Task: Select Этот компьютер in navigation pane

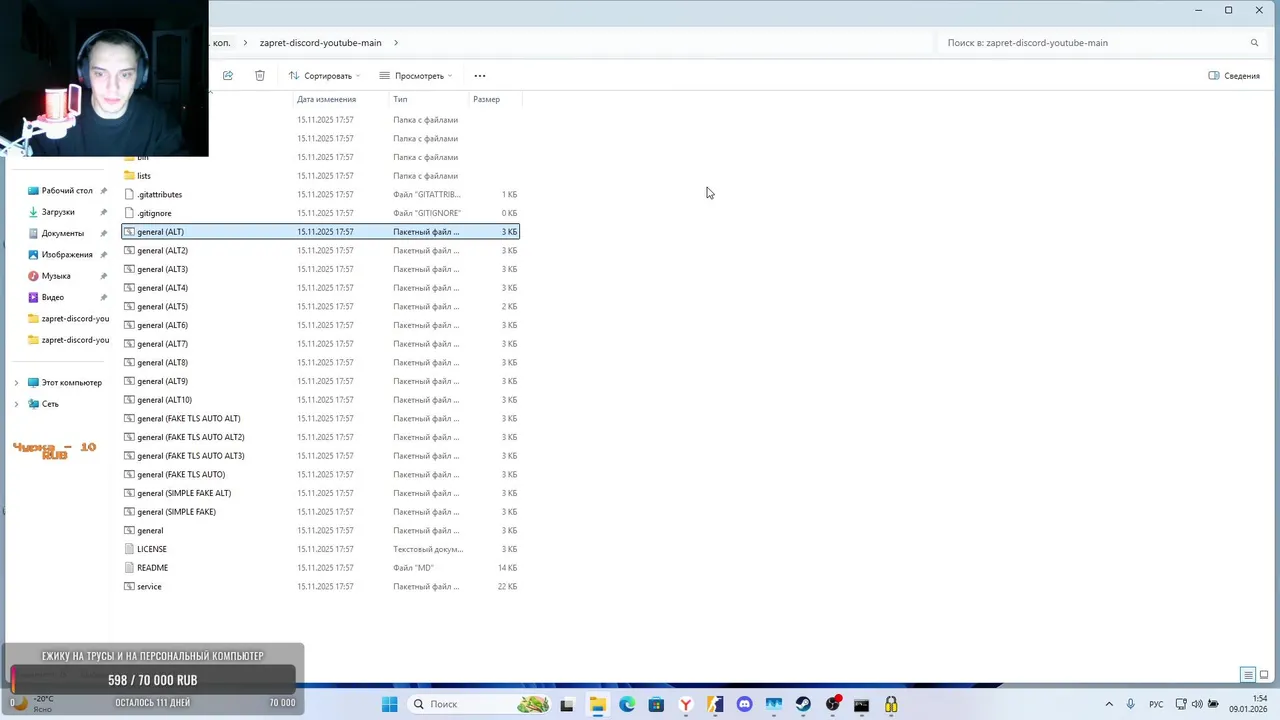Action: (72, 383)
